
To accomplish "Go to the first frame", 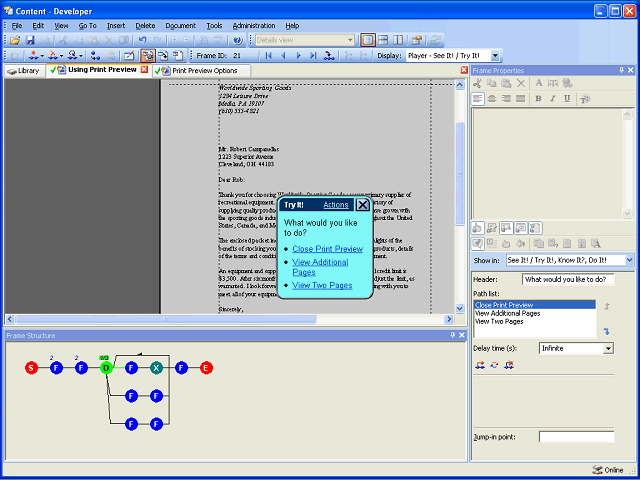I will pos(268,56).
